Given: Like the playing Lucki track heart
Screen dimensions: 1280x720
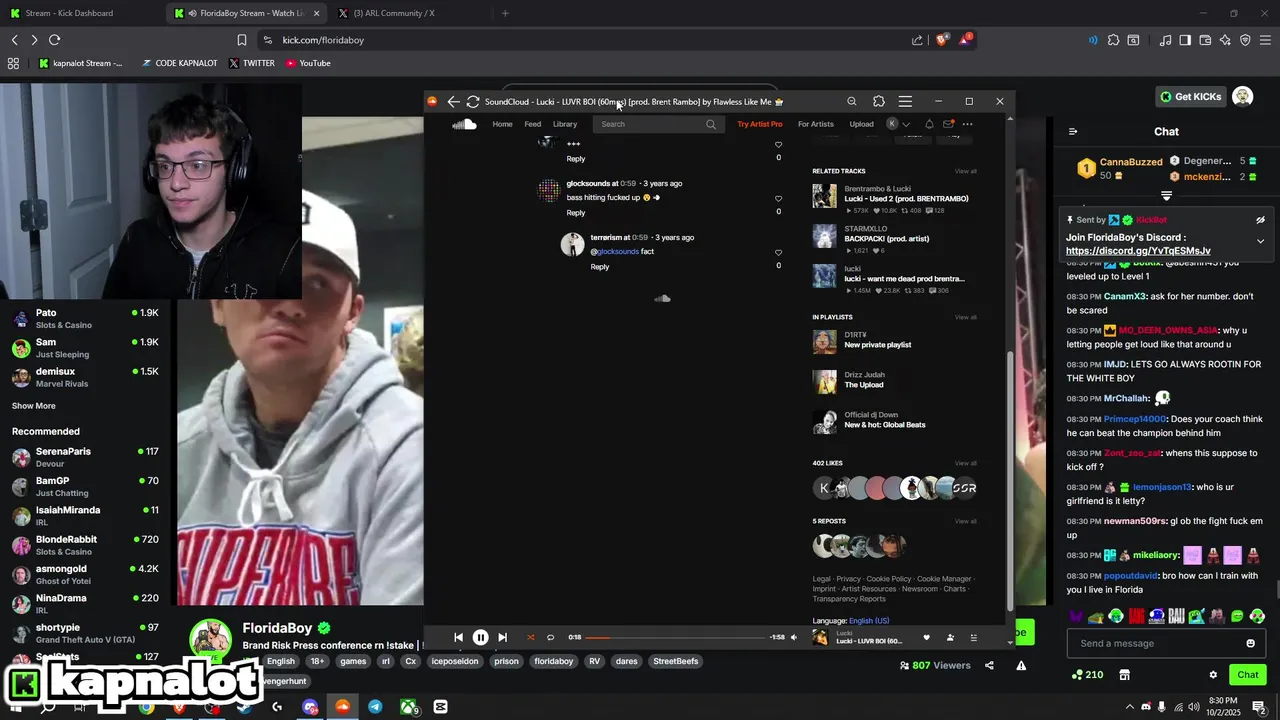Looking at the screenshot, I should [x=926, y=637].
